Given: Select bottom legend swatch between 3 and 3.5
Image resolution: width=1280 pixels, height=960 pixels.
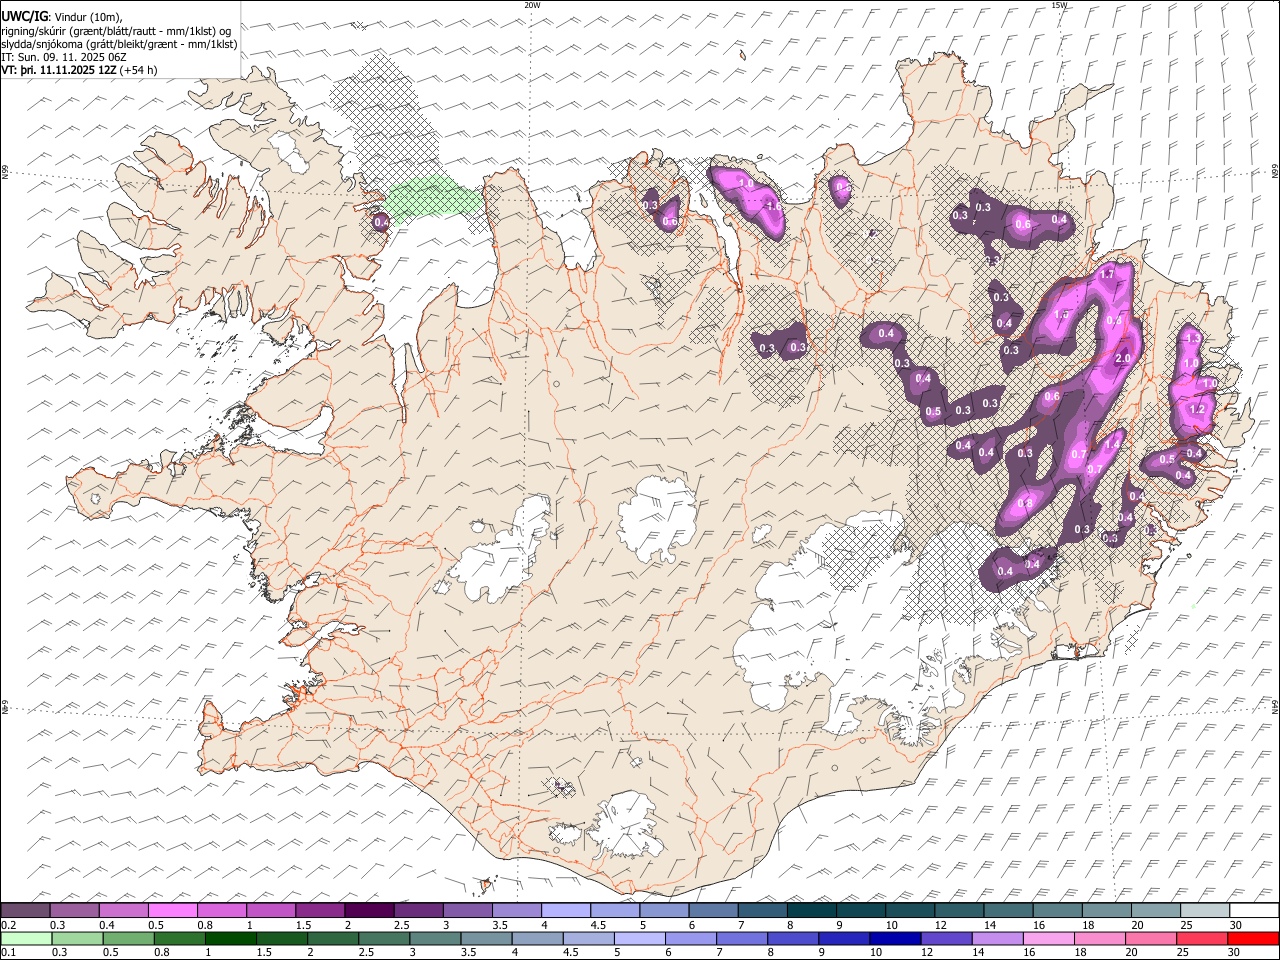Looking at the screenshot, I should (x=435, y=938).
